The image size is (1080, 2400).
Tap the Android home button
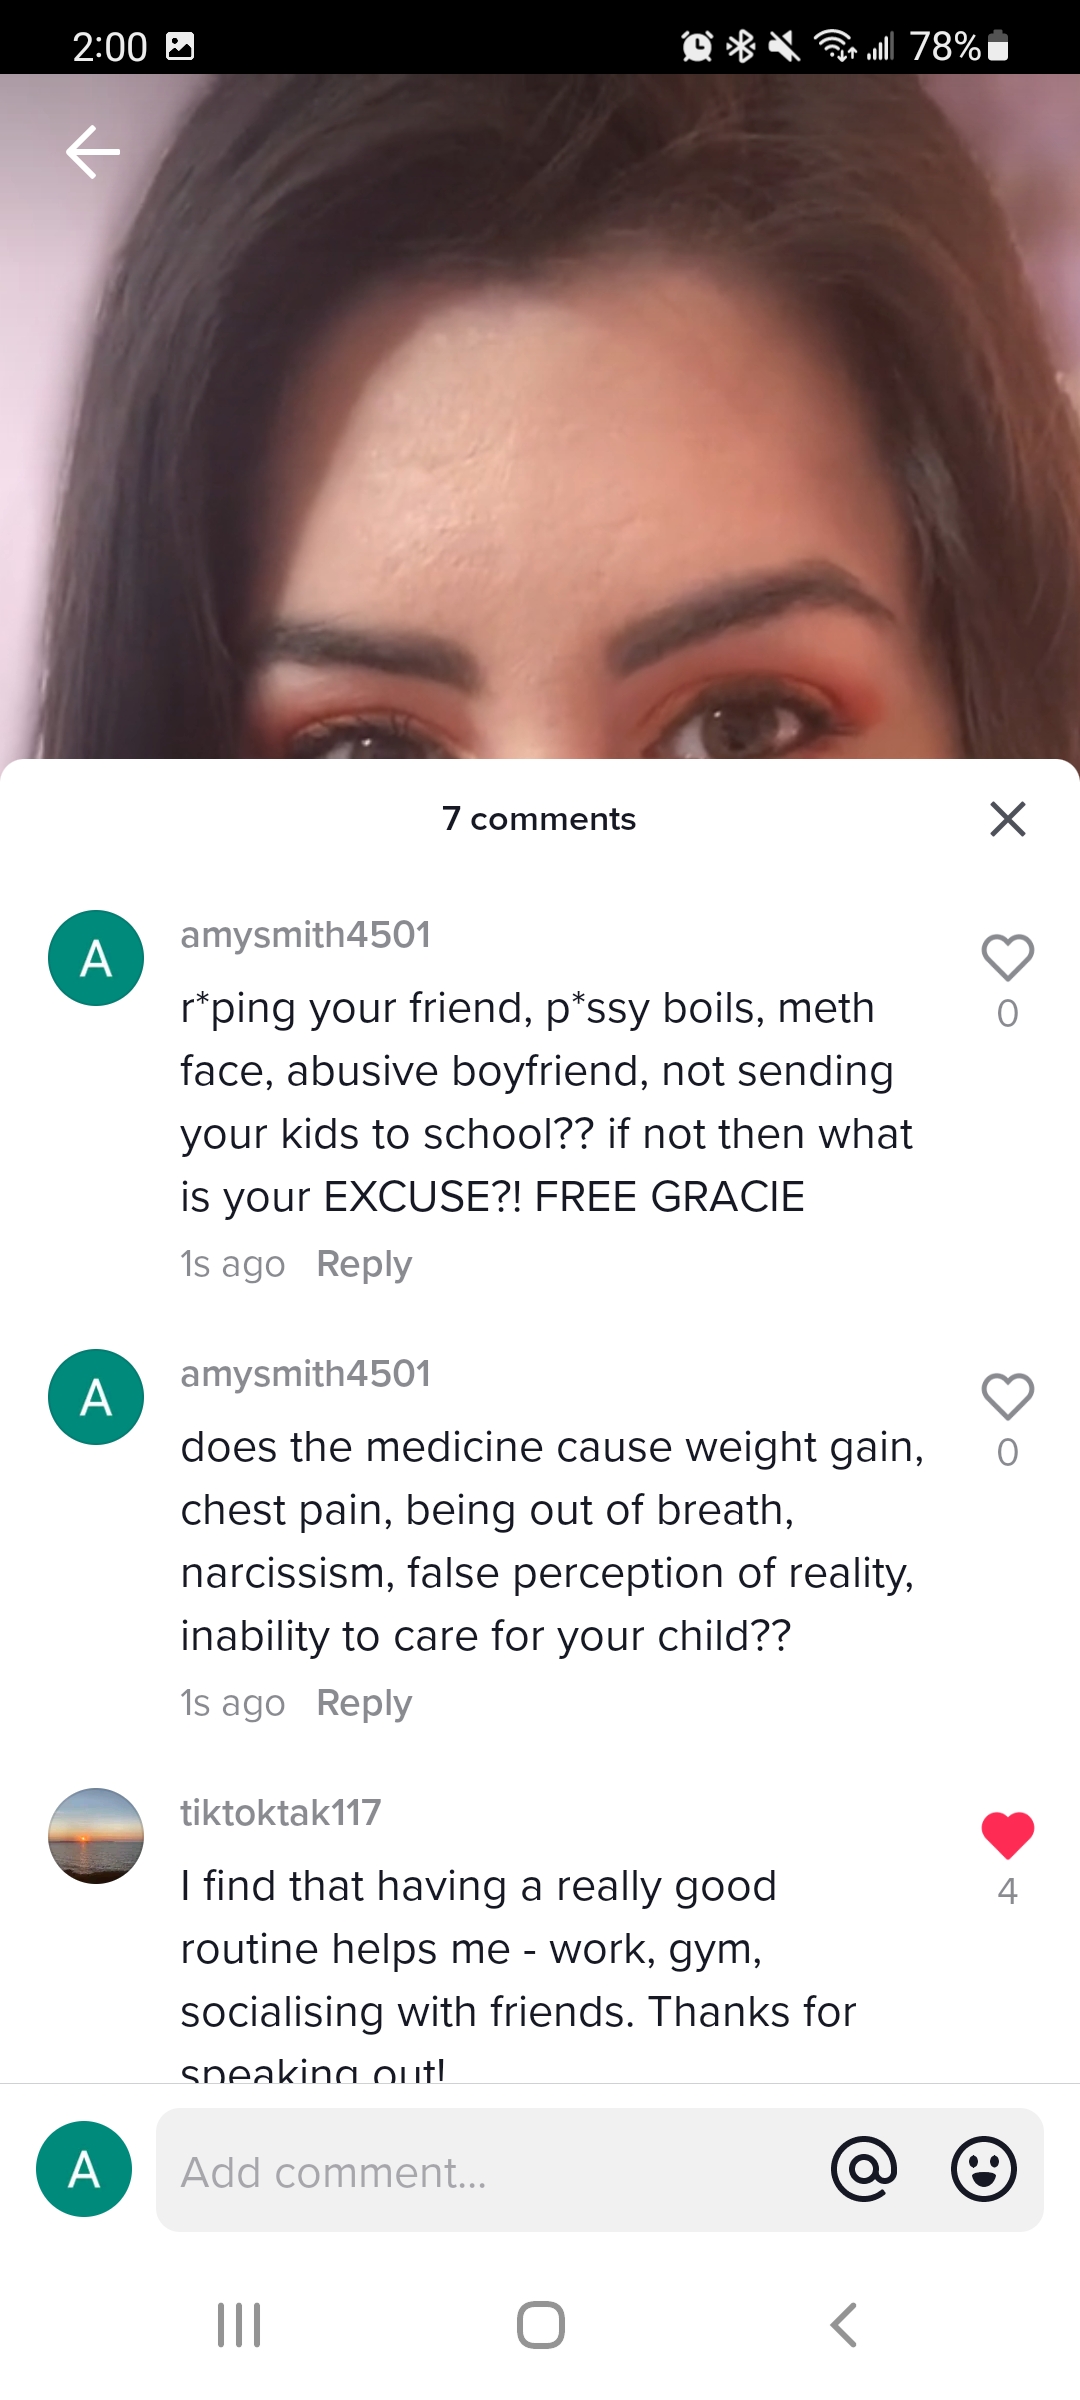(x=541, y=2325)
